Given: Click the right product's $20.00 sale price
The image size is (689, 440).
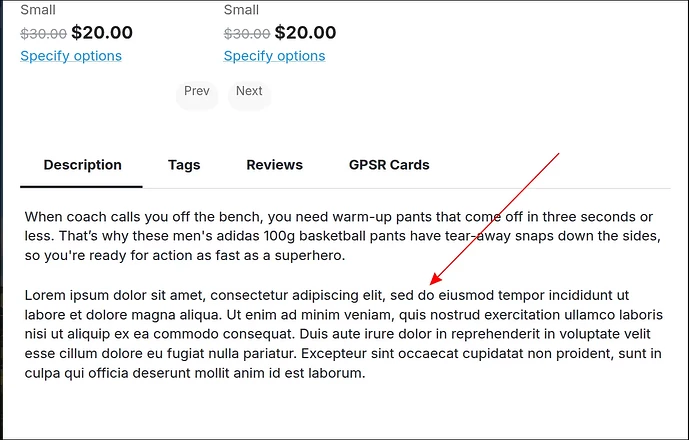Looking at the screenshot, I should pos(305,33).
